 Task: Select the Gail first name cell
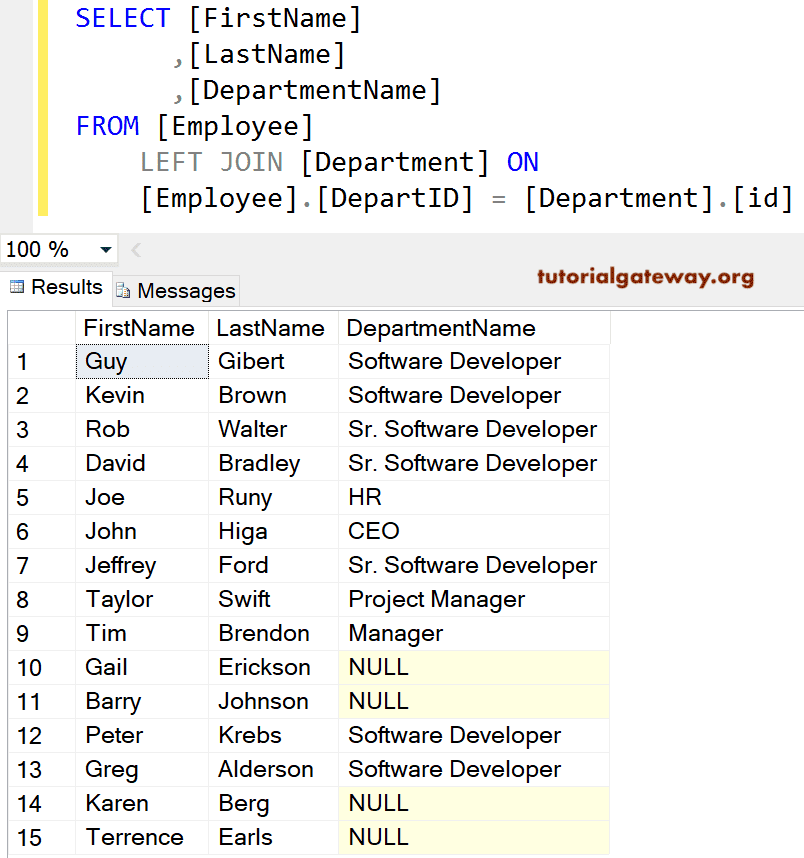tap(142, 668)
